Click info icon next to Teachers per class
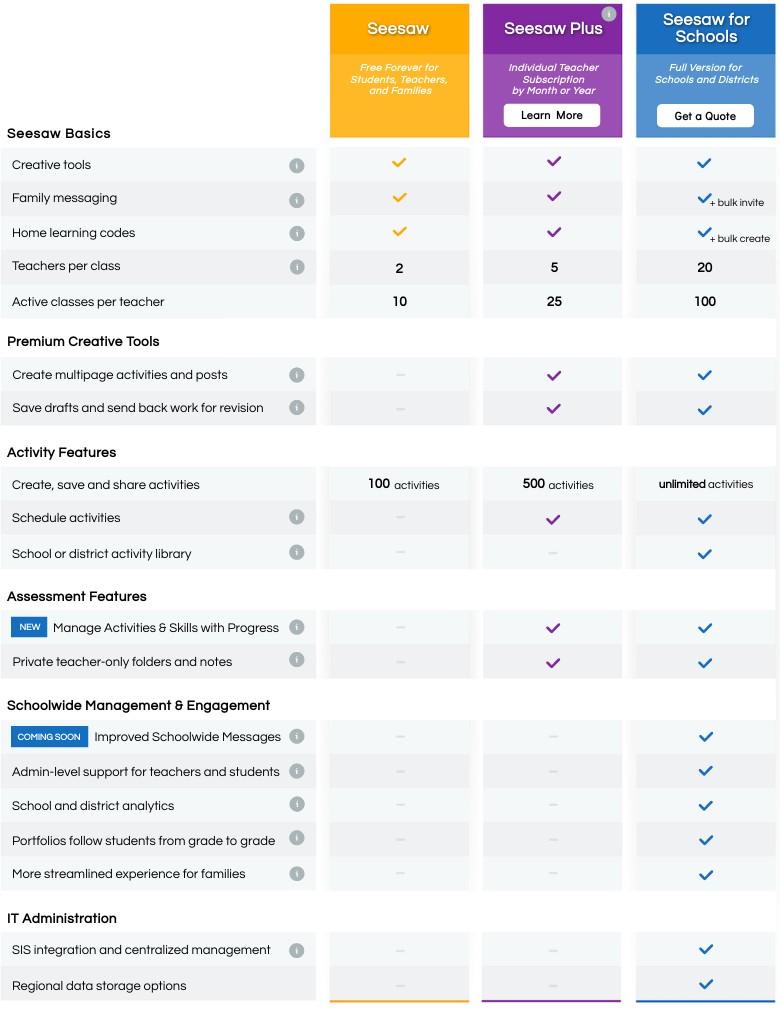 point(296,267)
